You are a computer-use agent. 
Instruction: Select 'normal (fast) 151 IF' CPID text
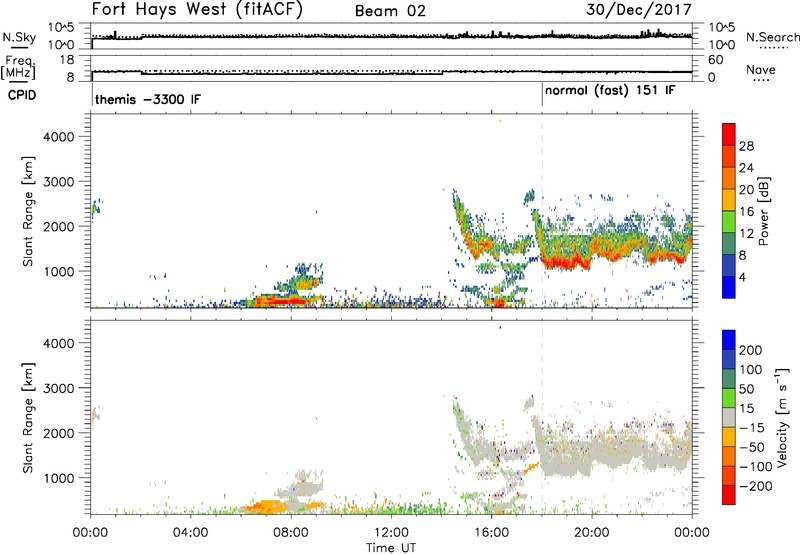pyautogui.click(x=610, y=91)
